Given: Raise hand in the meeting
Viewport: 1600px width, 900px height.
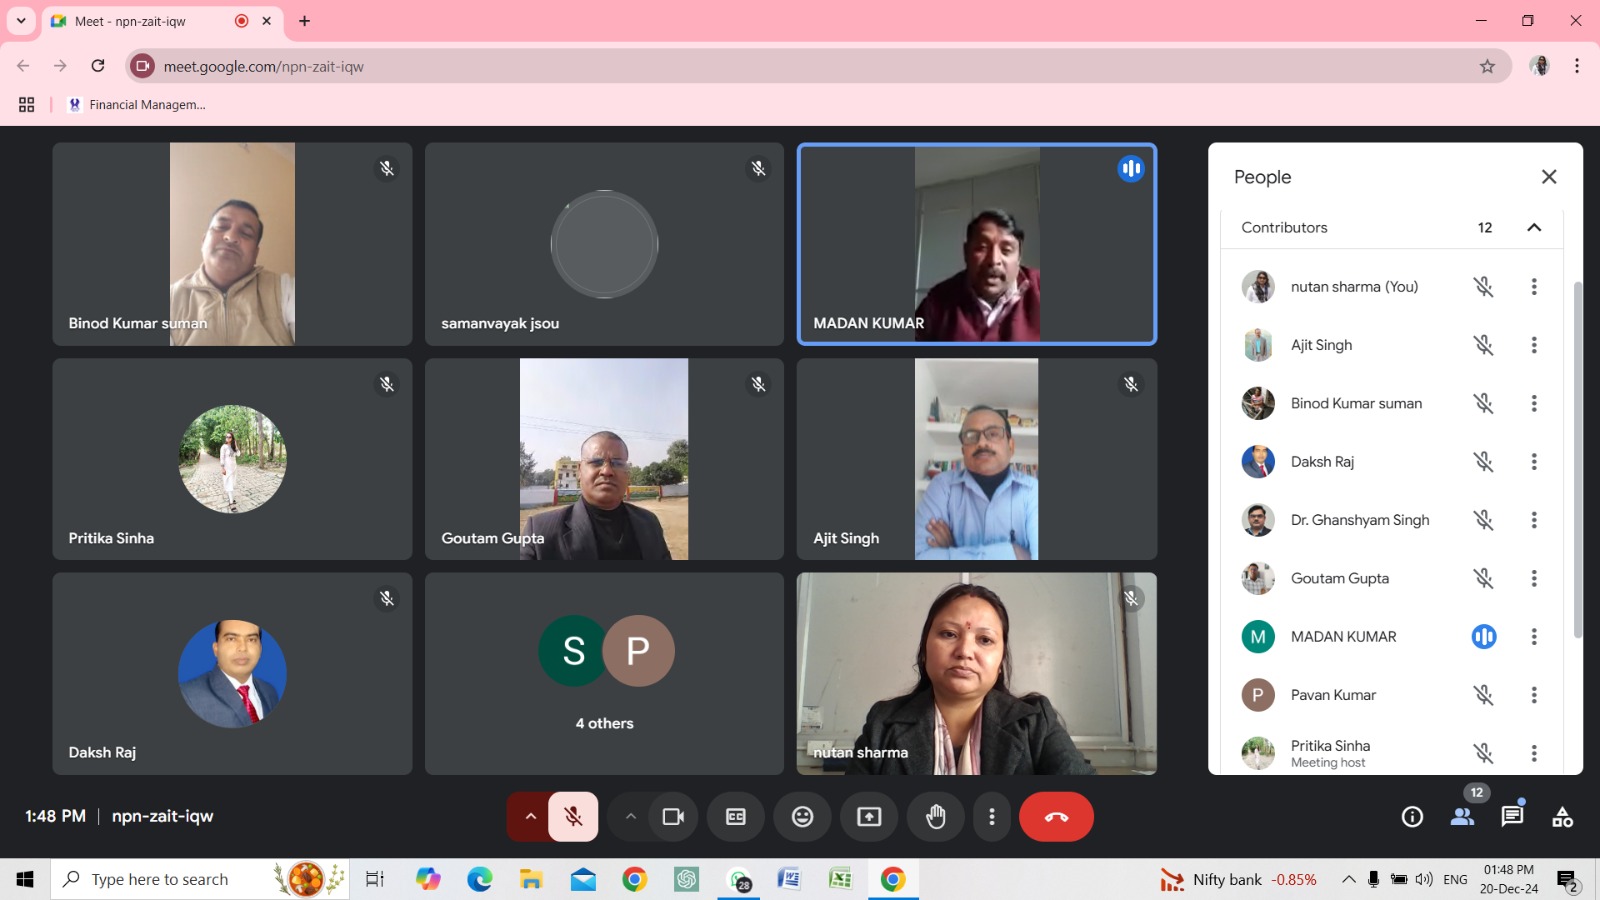Looking at the screenshot, I should coord(935,817).
